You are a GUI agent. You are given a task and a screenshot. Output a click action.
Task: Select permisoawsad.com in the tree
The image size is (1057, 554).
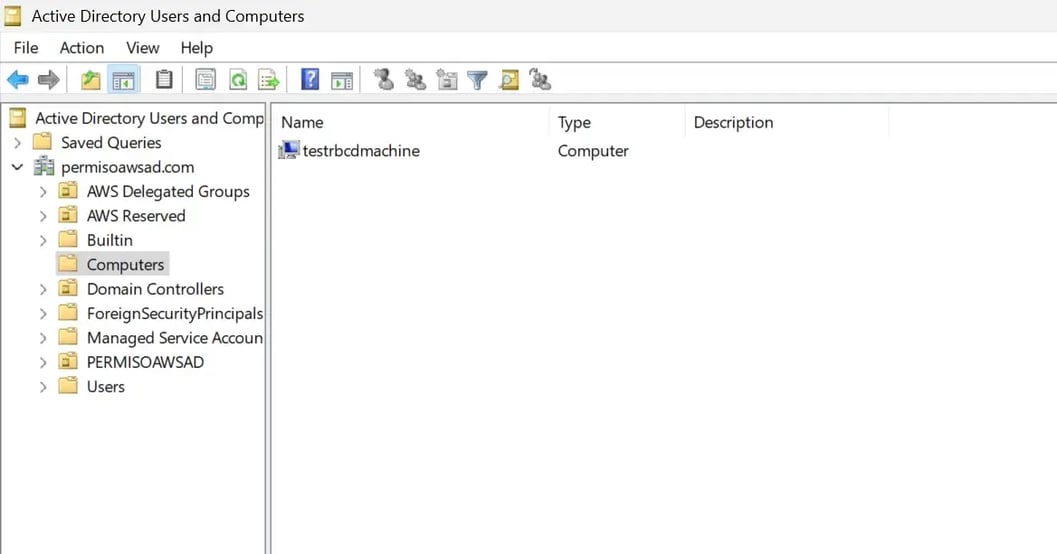[x=127, y=167]
